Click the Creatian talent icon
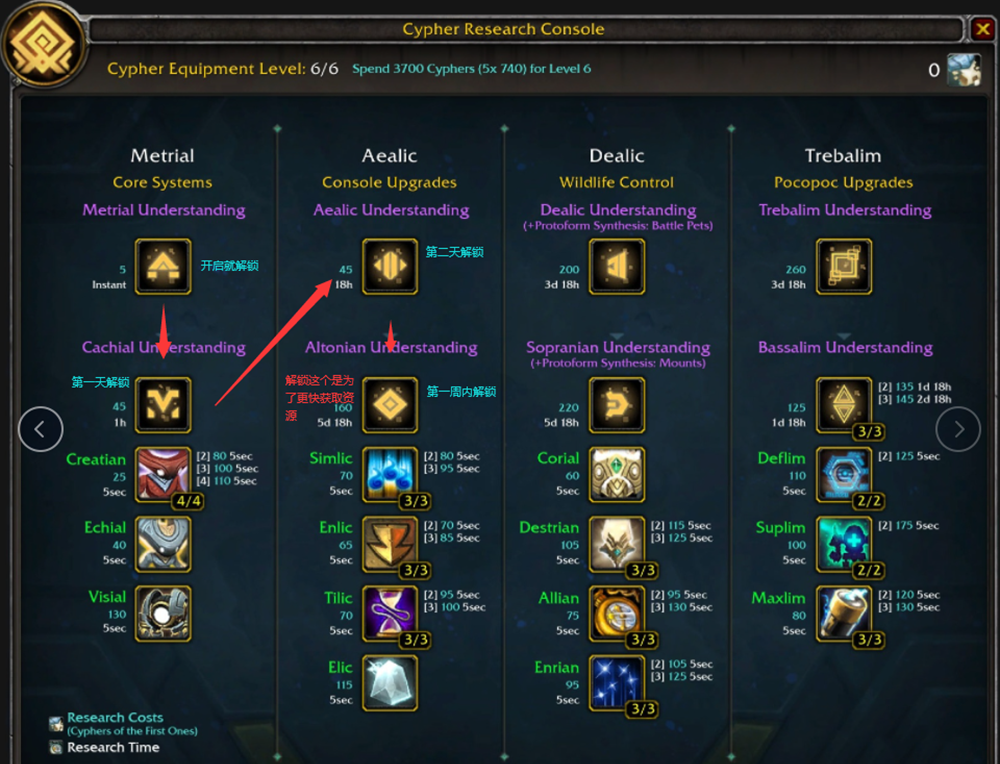This screenshot has width=1000, height=764. (163, 474)
